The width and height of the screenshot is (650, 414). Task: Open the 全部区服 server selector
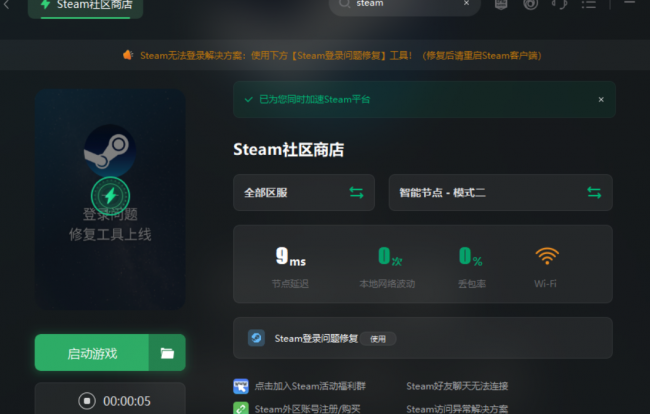point(304,193)
